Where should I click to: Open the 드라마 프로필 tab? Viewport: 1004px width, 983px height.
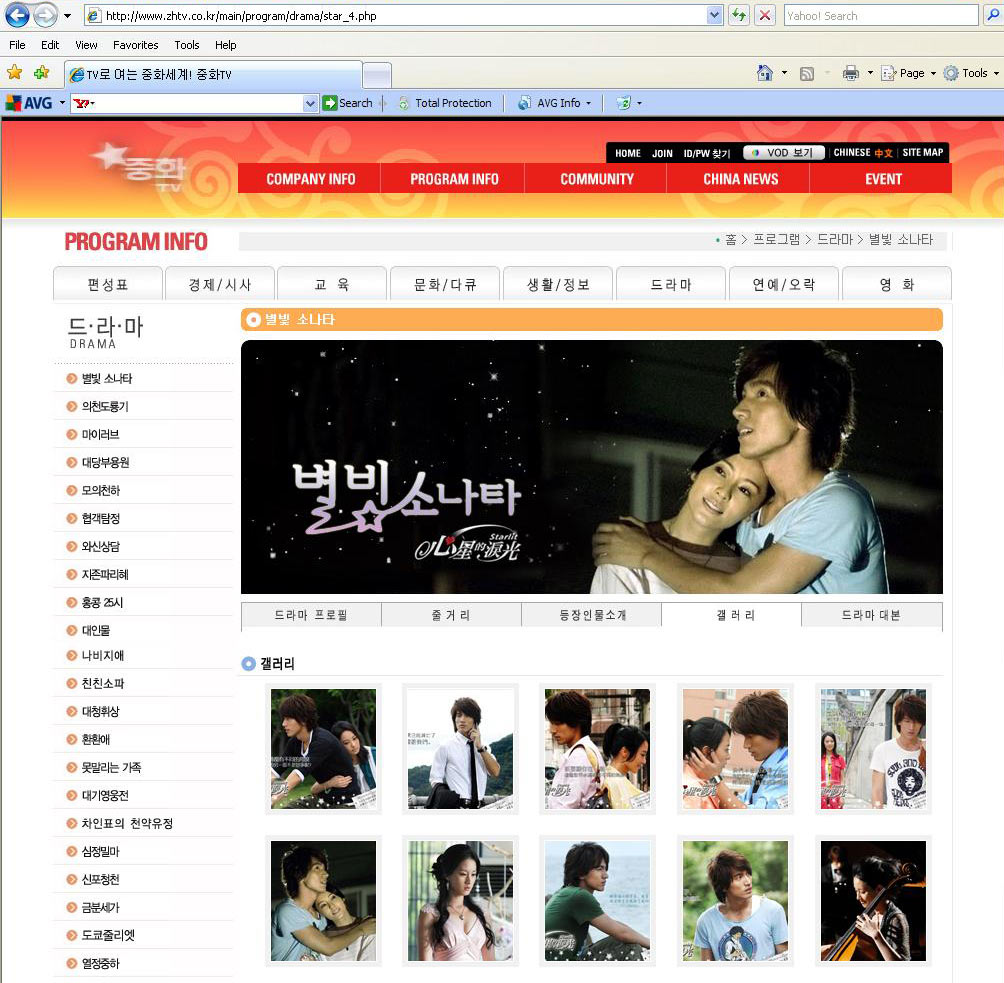[x=311, y=615]
